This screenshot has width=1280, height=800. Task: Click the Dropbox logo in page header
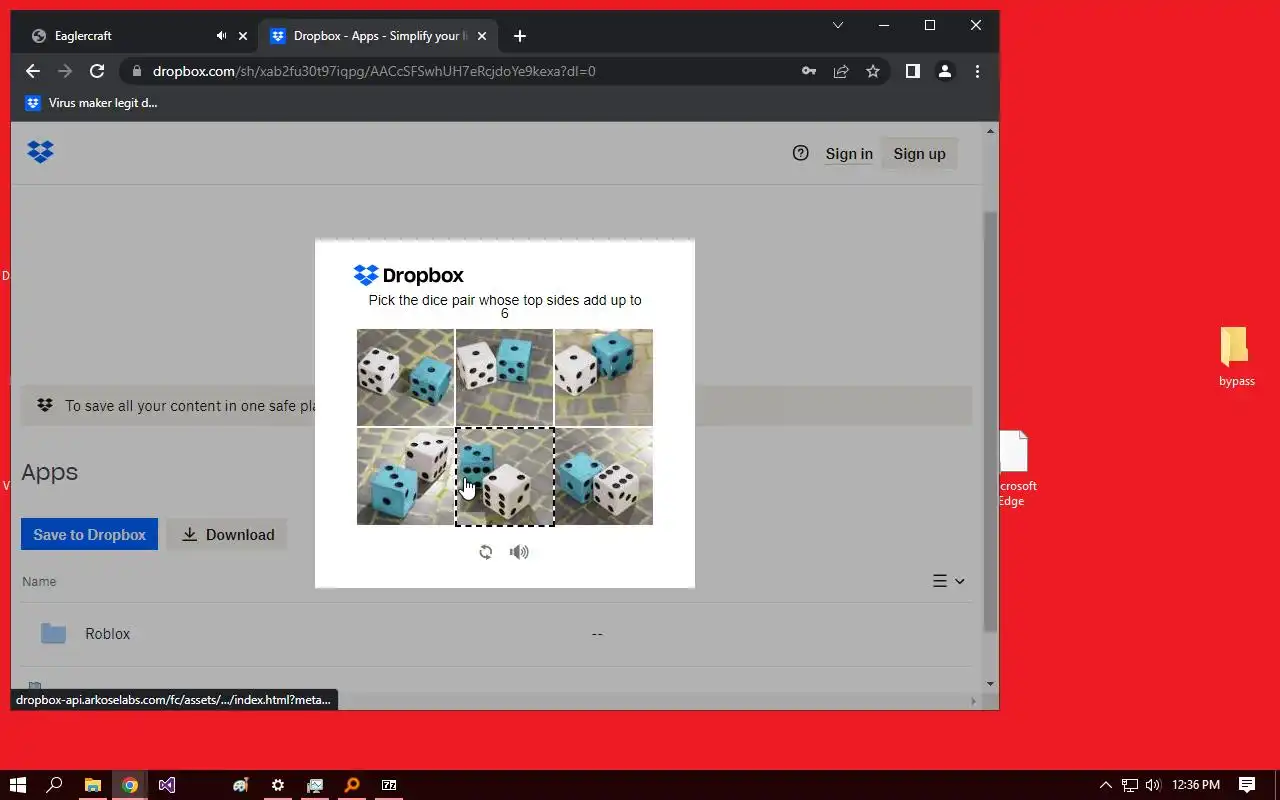coord(40,152)
